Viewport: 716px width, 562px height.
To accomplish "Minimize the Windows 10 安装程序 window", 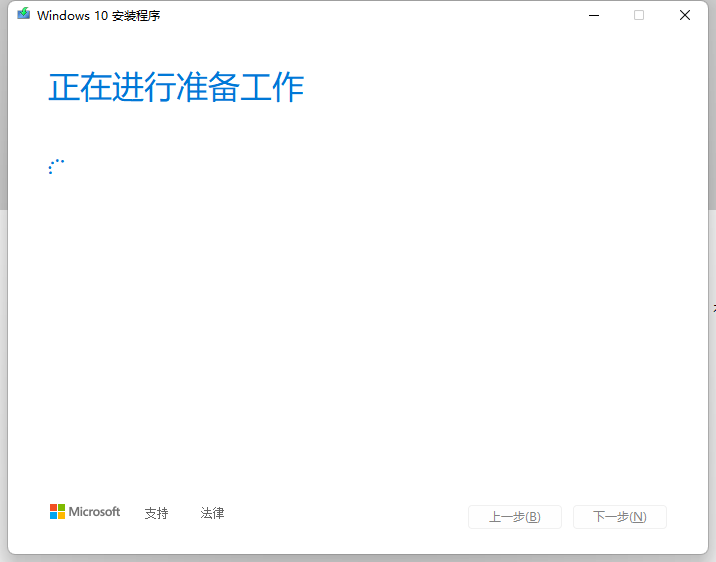I will (594, 16).
